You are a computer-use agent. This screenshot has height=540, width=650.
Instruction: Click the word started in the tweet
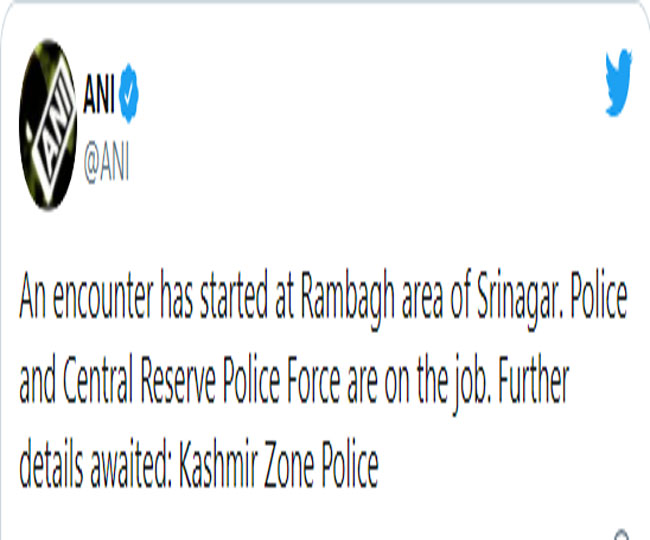(234, 297)
